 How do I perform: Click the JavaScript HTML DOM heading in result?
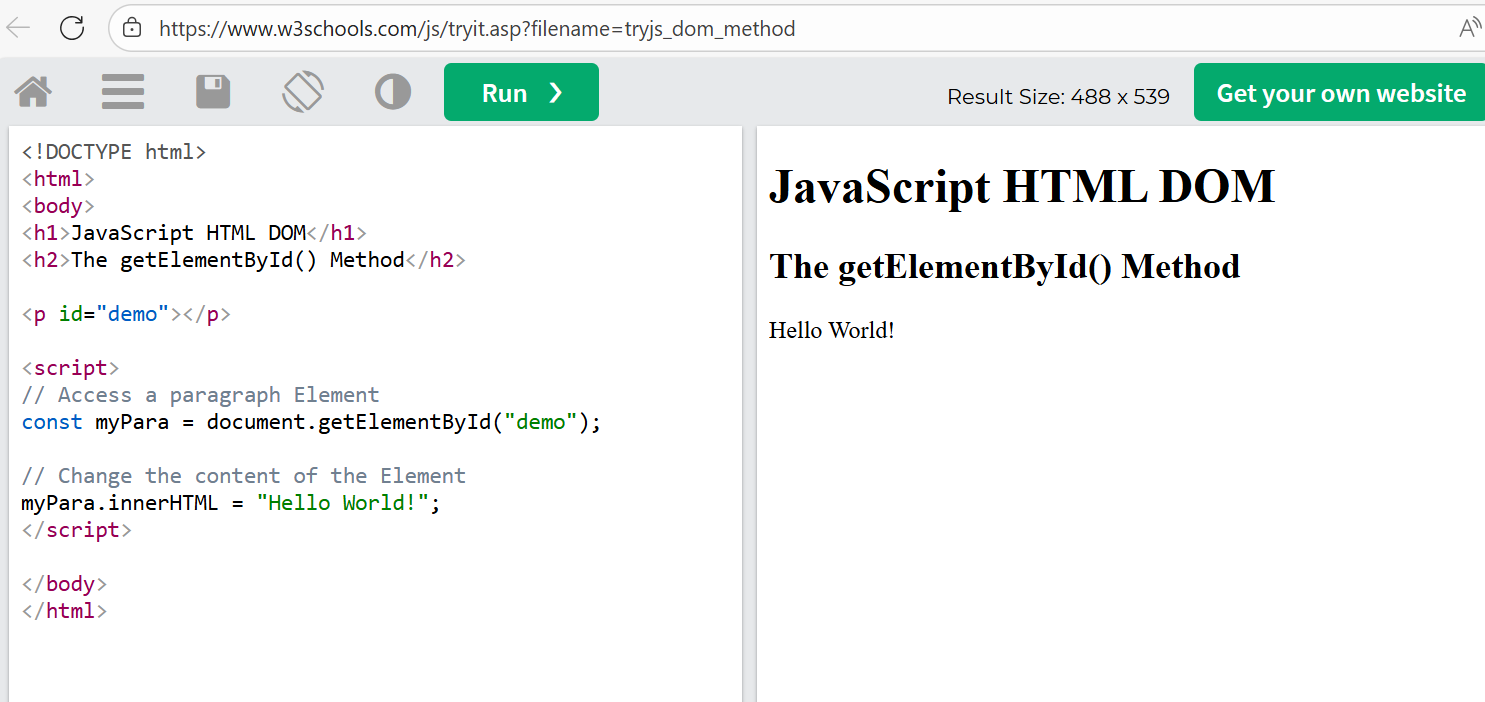point(1021,187)
